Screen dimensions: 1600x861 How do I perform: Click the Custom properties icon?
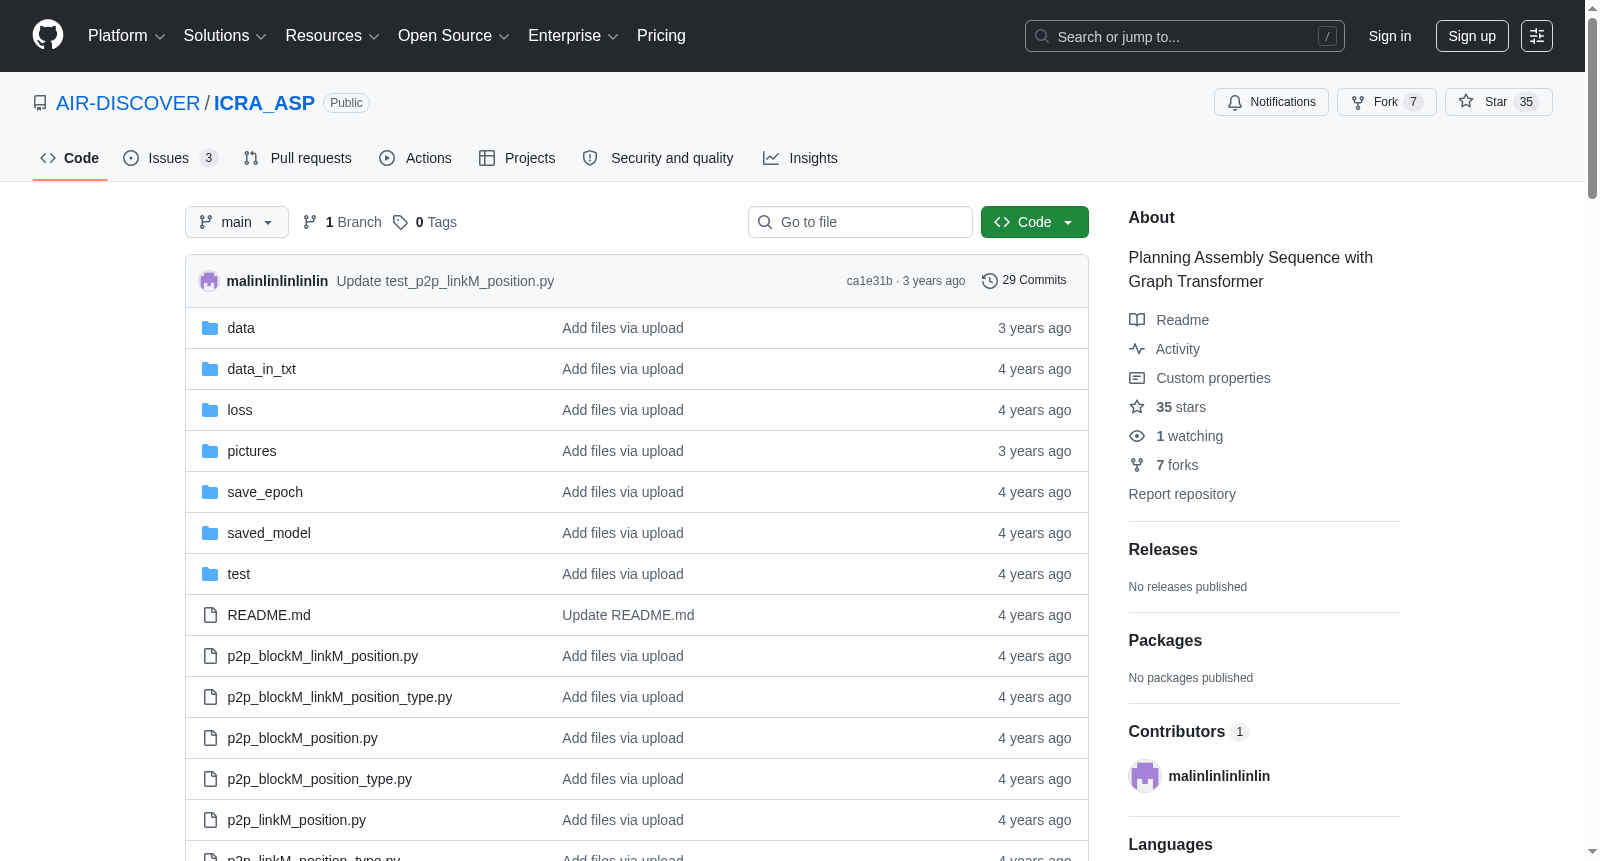1137,378
